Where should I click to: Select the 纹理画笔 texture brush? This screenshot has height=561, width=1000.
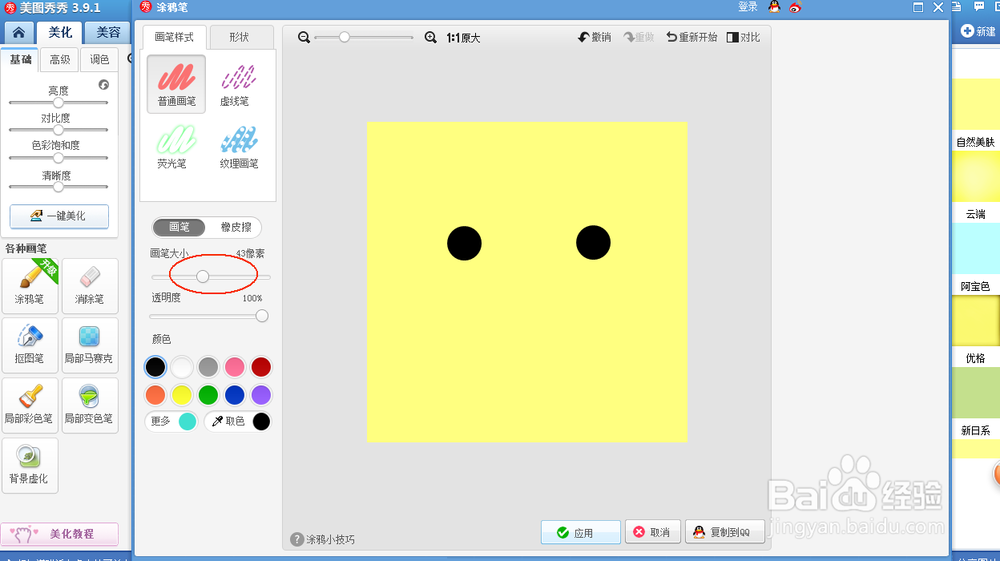pos(239,146)
